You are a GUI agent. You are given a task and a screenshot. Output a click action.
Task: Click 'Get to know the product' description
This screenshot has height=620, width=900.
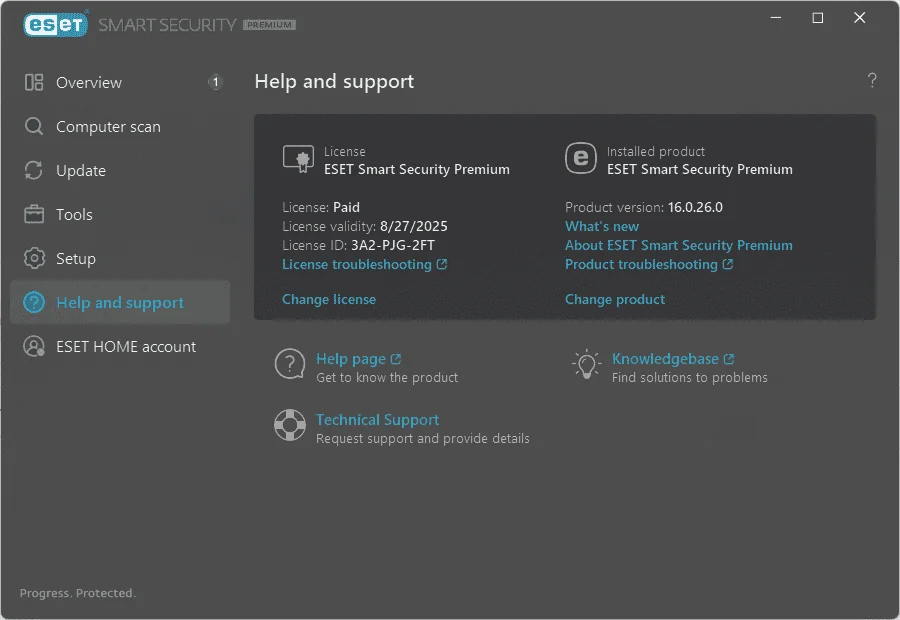[387, 377]
